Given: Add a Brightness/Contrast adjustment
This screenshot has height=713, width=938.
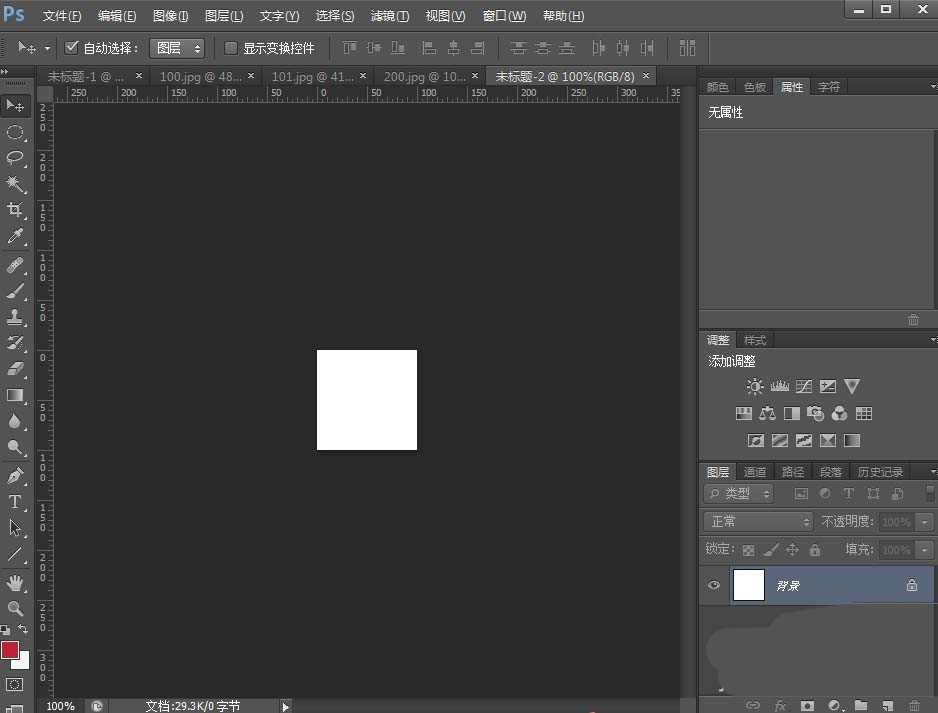Looking at the screenshot, I should coord(754,386).
